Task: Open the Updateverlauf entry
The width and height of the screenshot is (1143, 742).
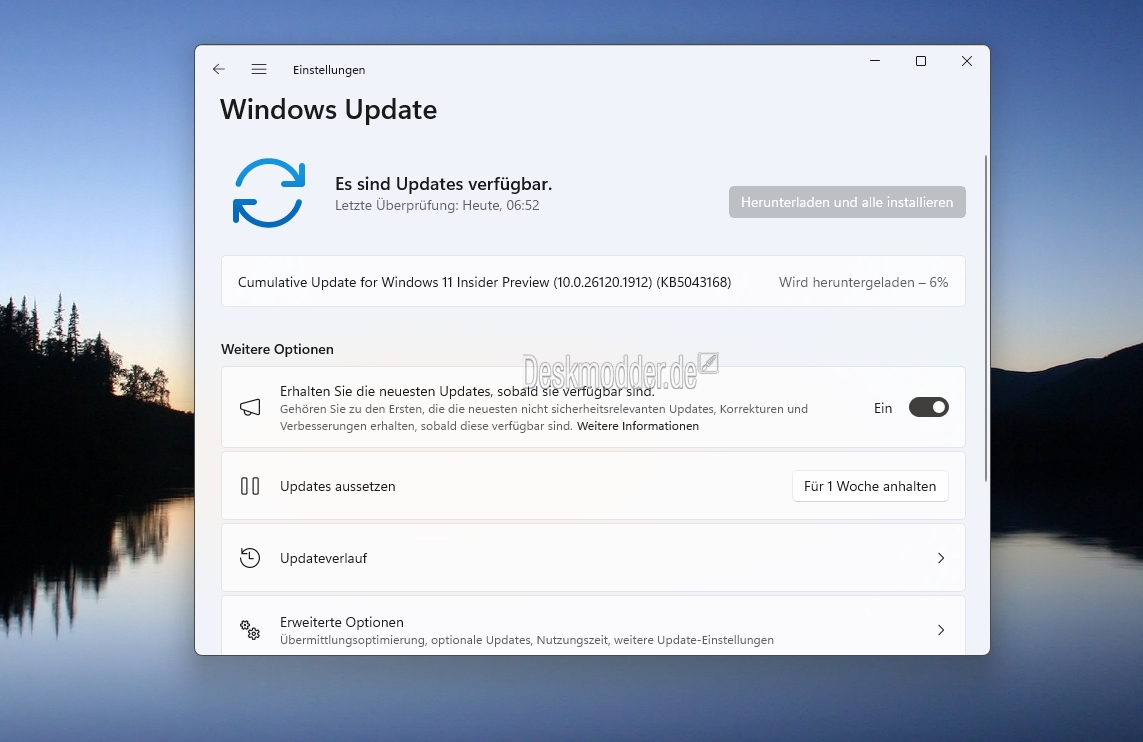Action: pos(593,558)
